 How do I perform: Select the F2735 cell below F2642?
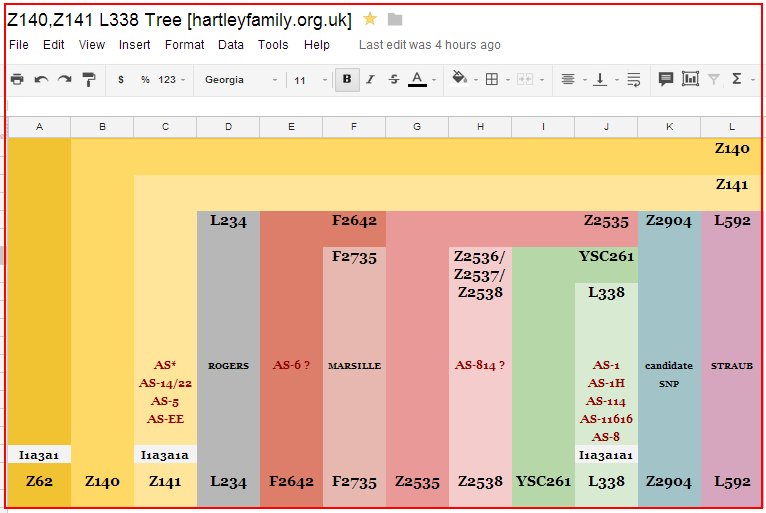point(354,257)
